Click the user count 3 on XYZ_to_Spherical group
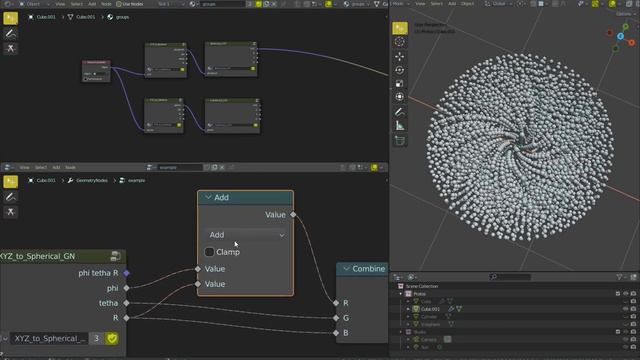Screen dimensions: 640x360 96,338
